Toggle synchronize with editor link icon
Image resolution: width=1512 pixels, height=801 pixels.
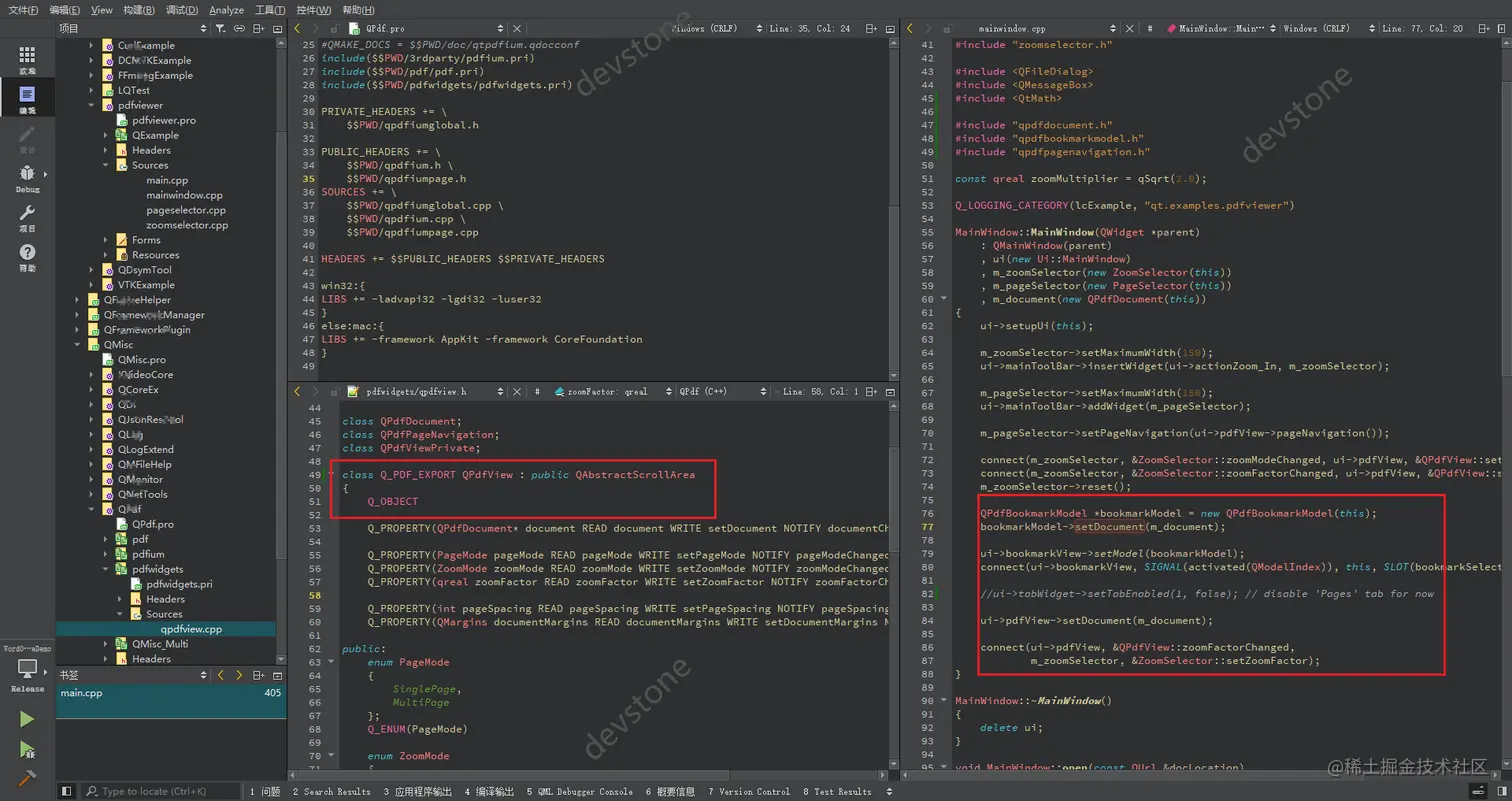(239, 29)
